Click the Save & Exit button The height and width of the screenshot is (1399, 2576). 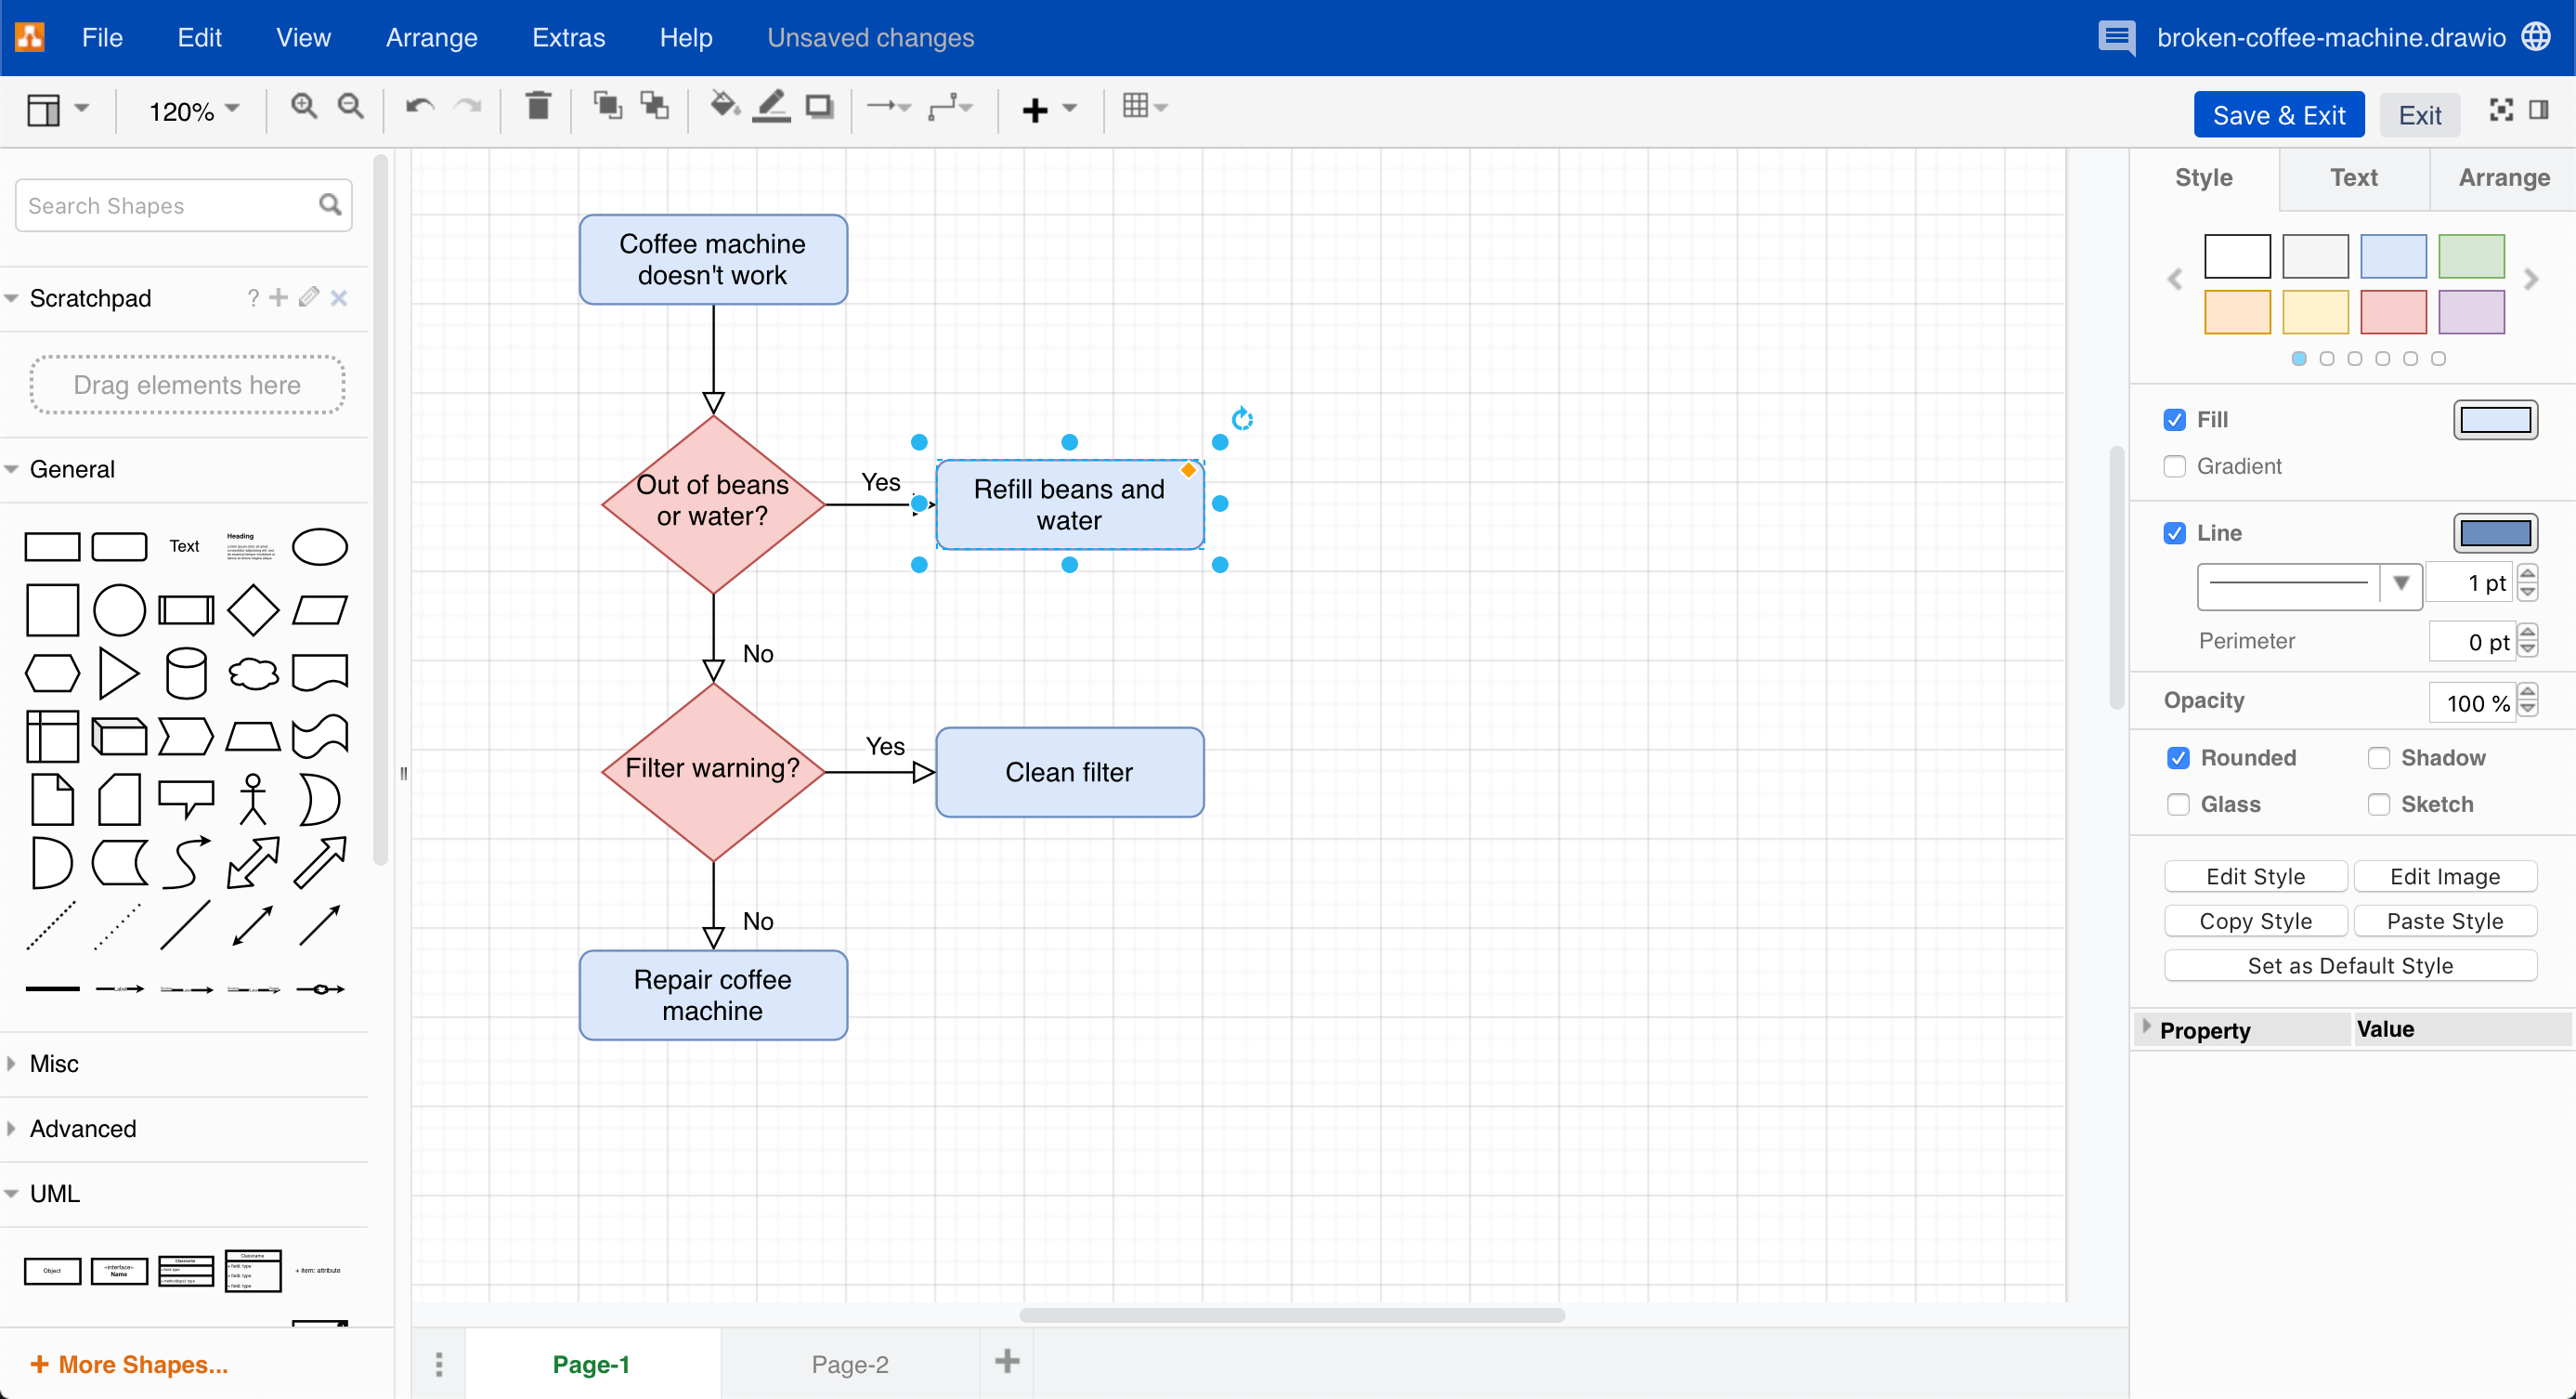pos(2278,114)
